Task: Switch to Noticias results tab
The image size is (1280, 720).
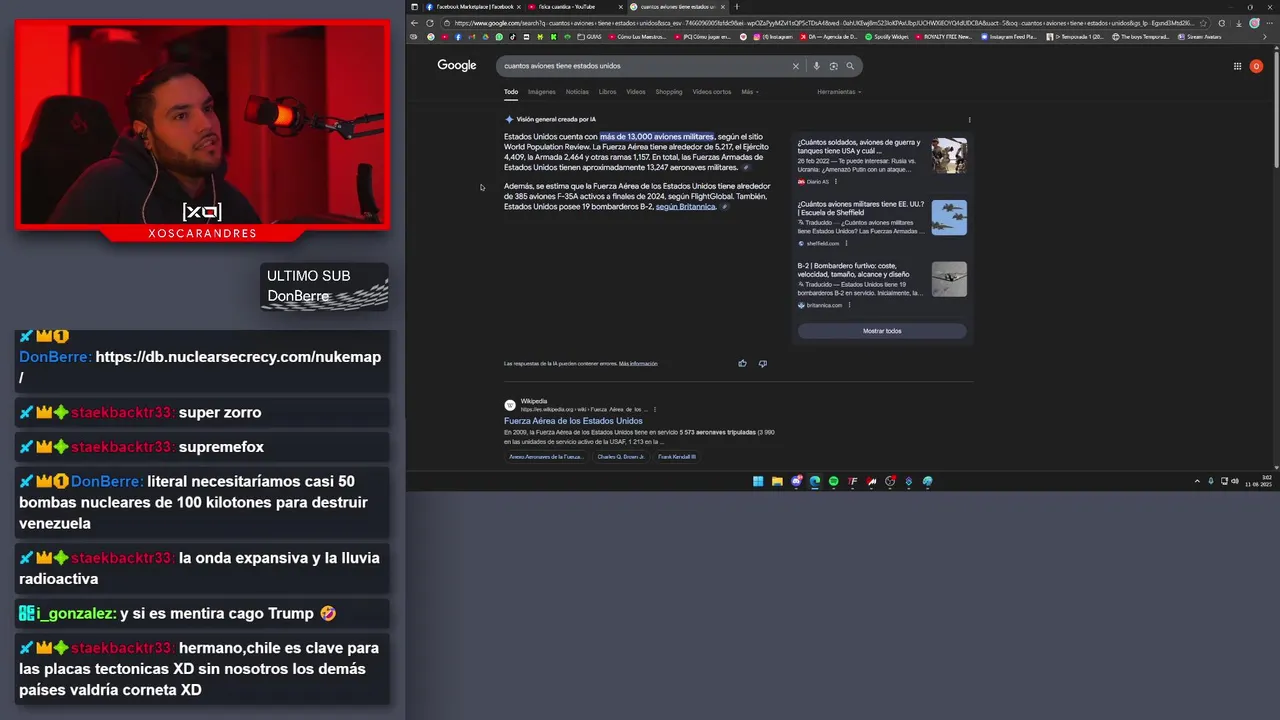Action: click(577, 92)
